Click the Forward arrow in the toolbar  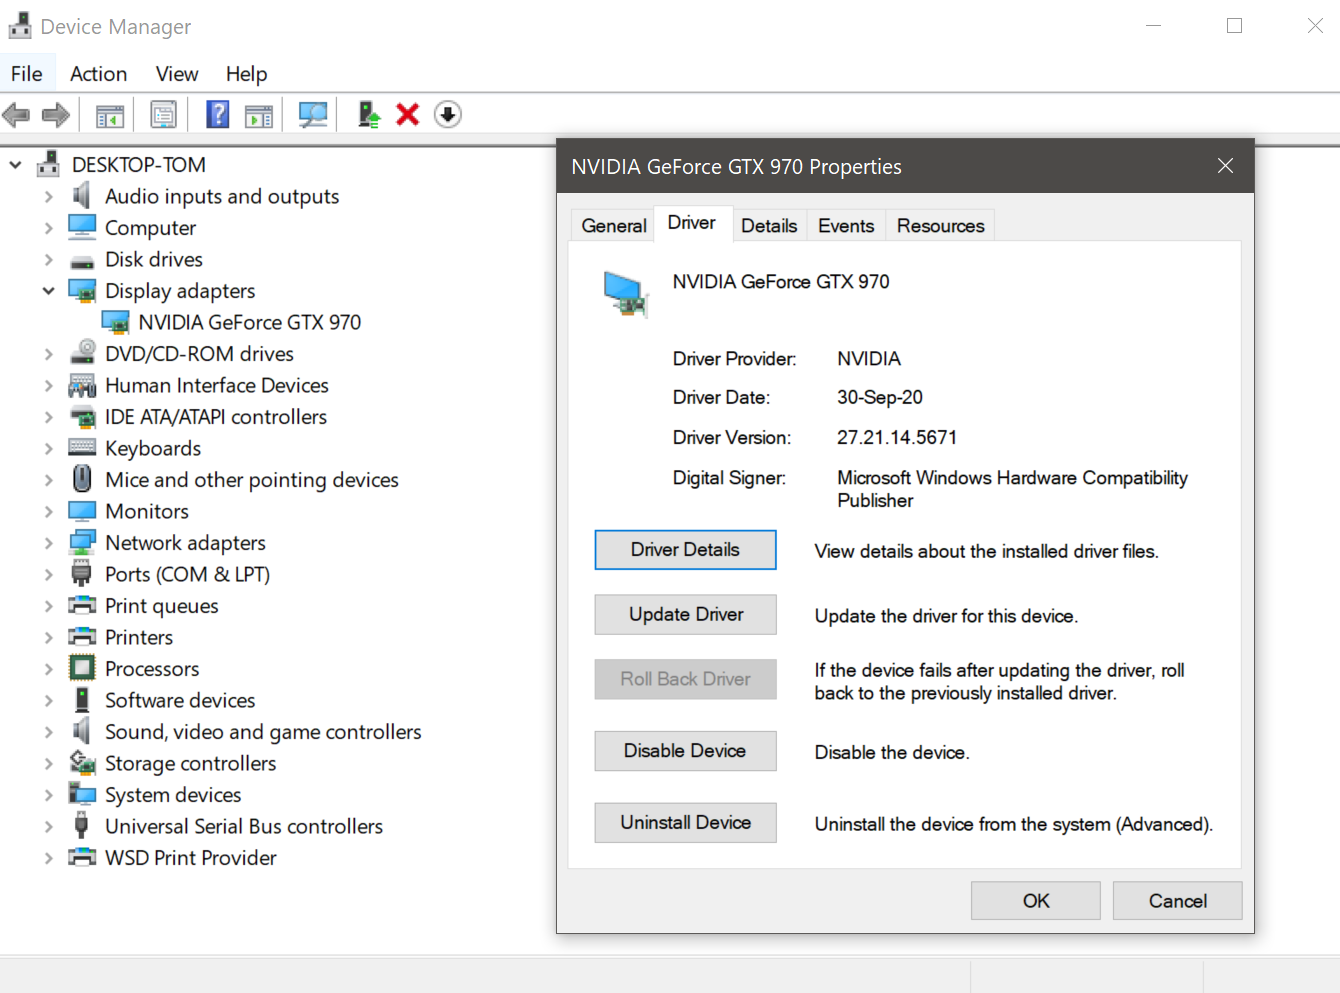[56, 115]
